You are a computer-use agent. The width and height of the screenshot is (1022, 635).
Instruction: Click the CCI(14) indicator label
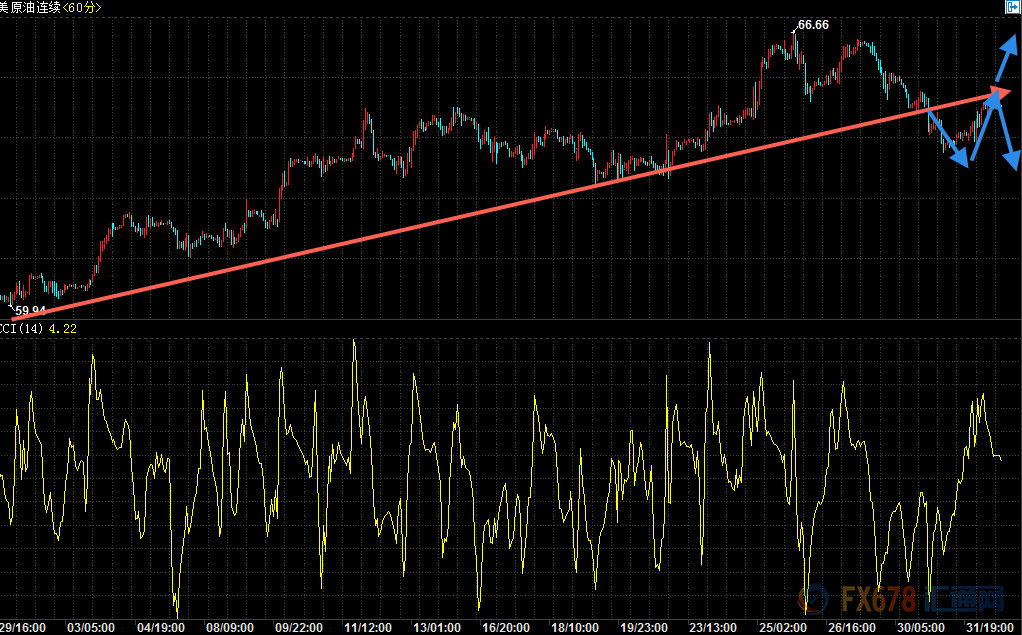click(x=22, y=328)
